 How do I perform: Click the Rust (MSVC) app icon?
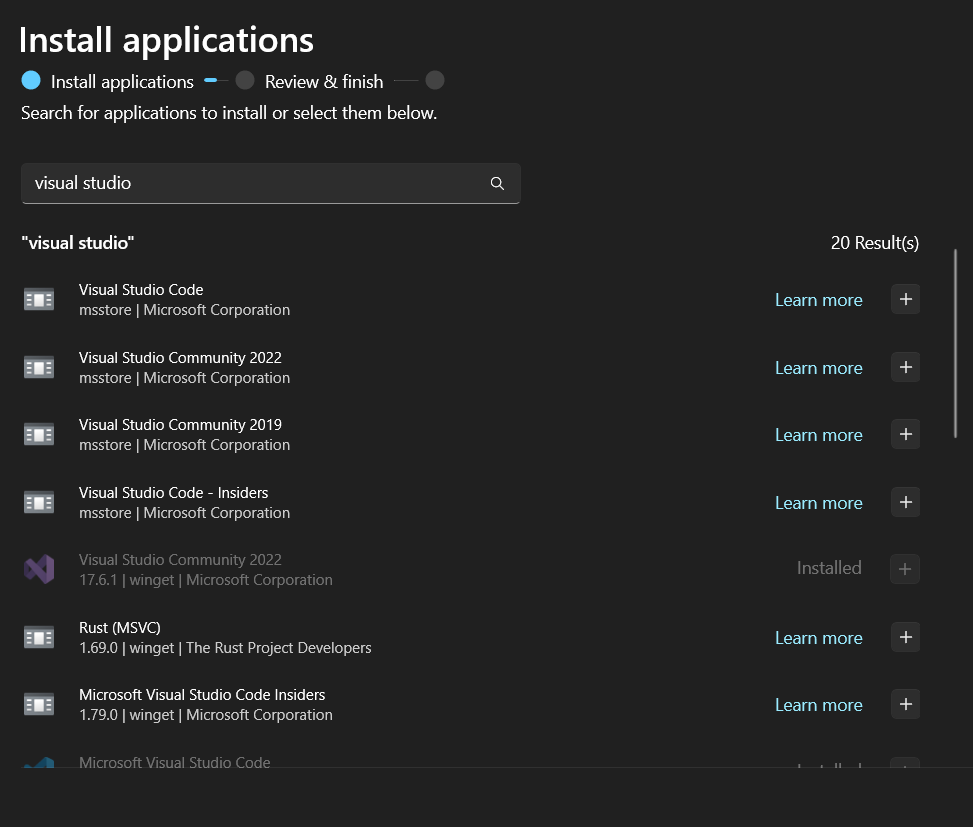pos(38,637)
